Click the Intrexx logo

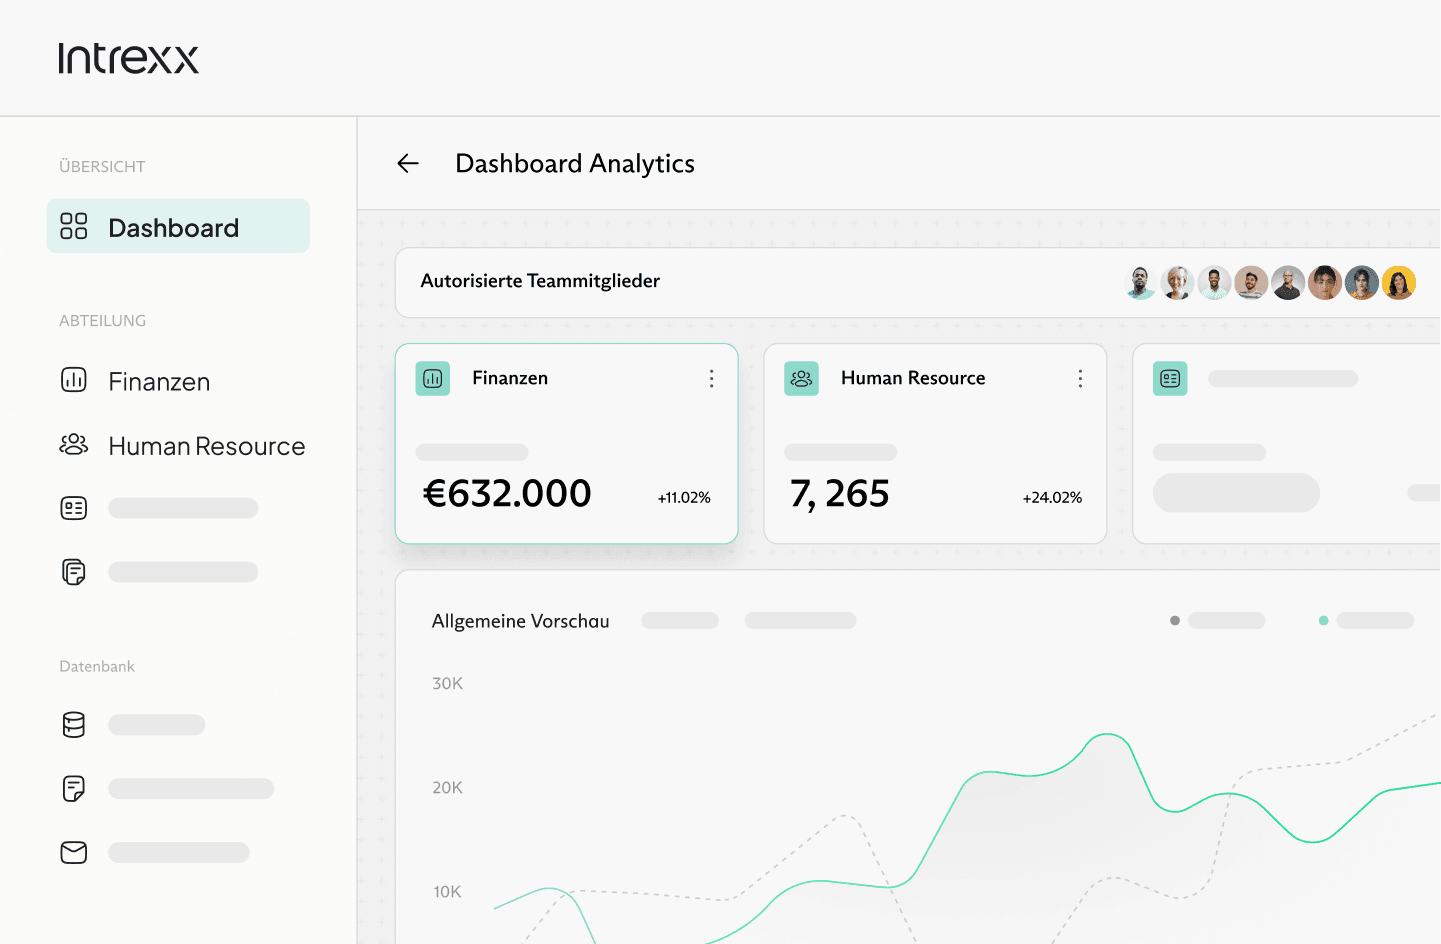129,59
